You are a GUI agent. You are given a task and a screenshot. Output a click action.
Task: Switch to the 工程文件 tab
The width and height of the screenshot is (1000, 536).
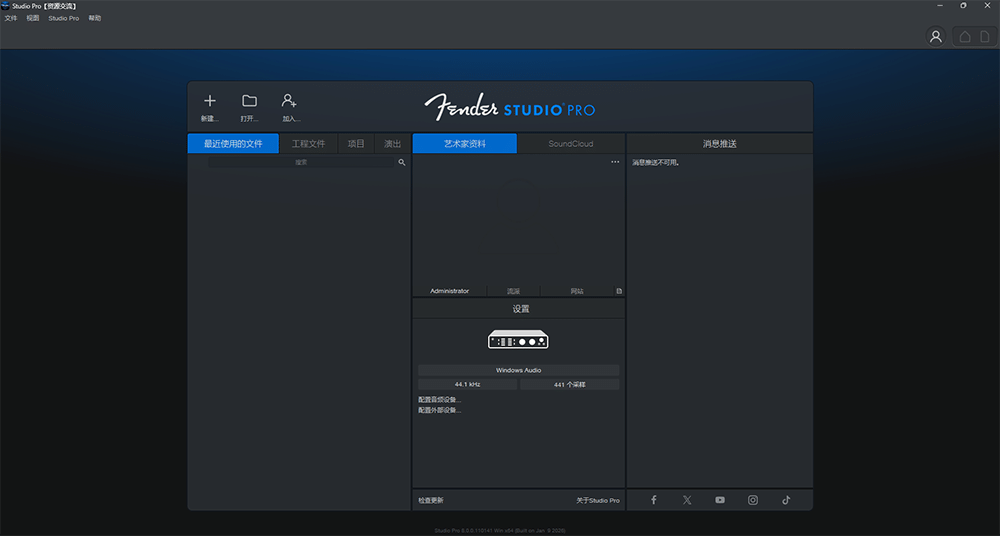(308, 144)
